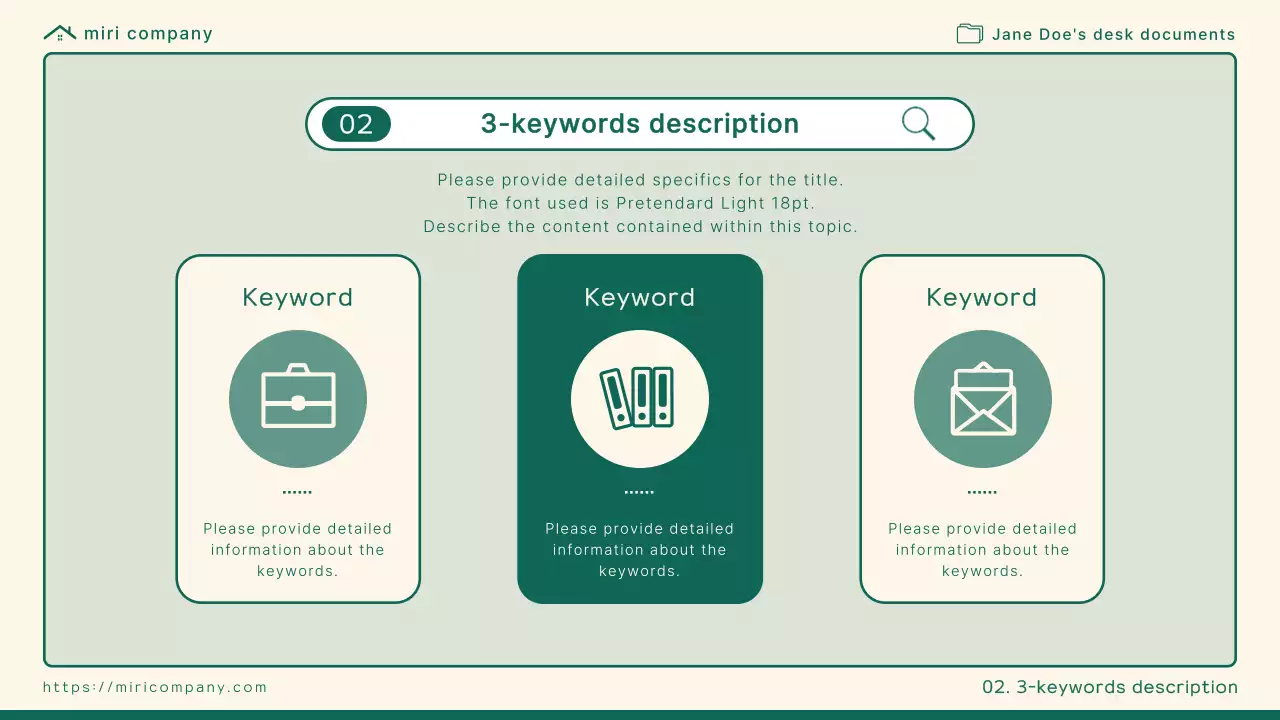Click the "02. 3-keywords description" footer label
This screenshot has width=1280, height=720.
[x=1110, y=687]
